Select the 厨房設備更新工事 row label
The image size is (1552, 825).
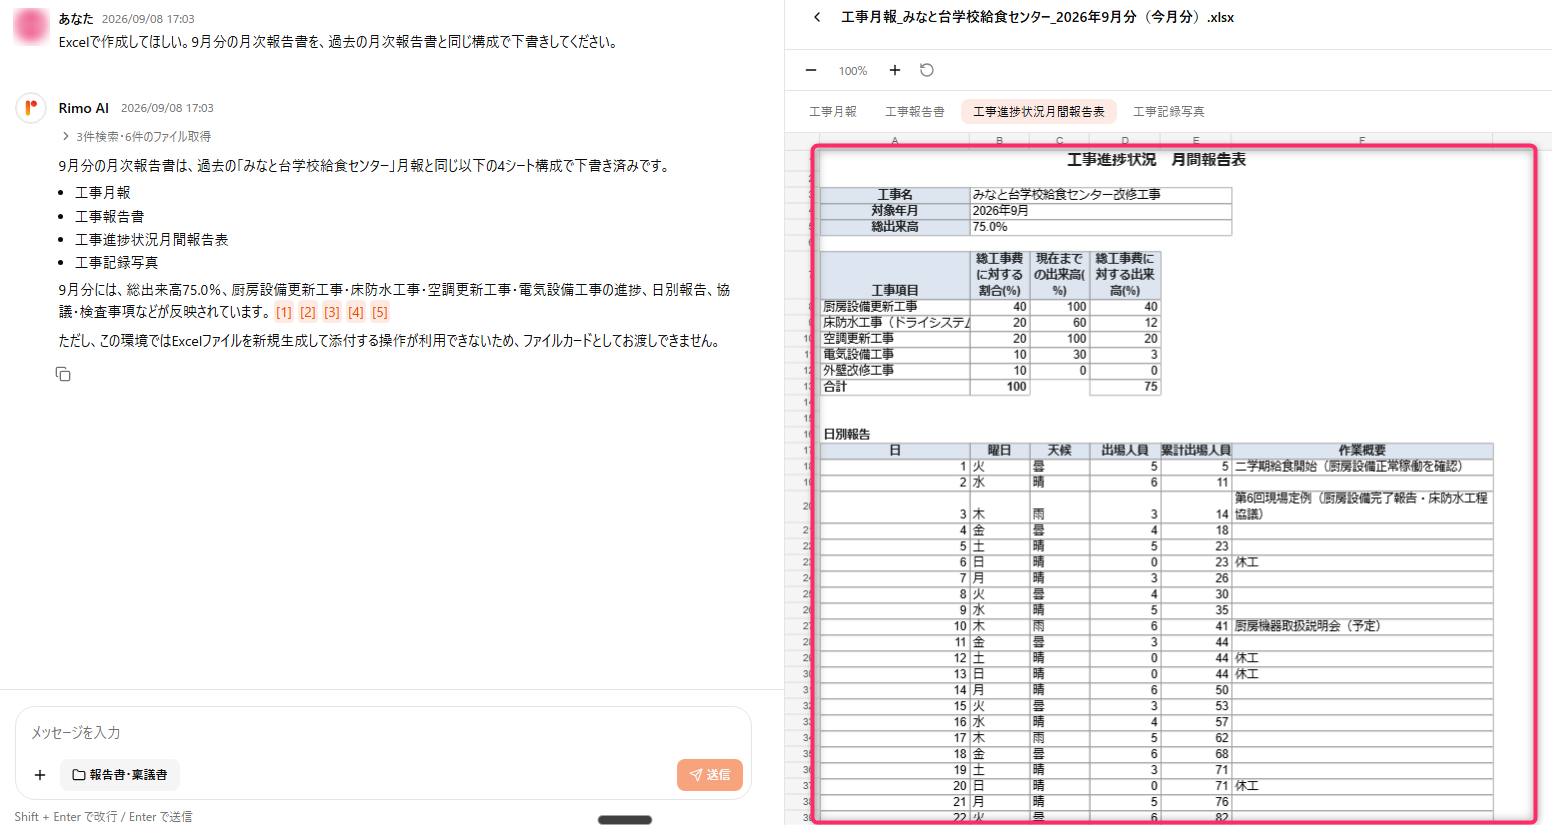pyautogui.click(x=895, y=307)
